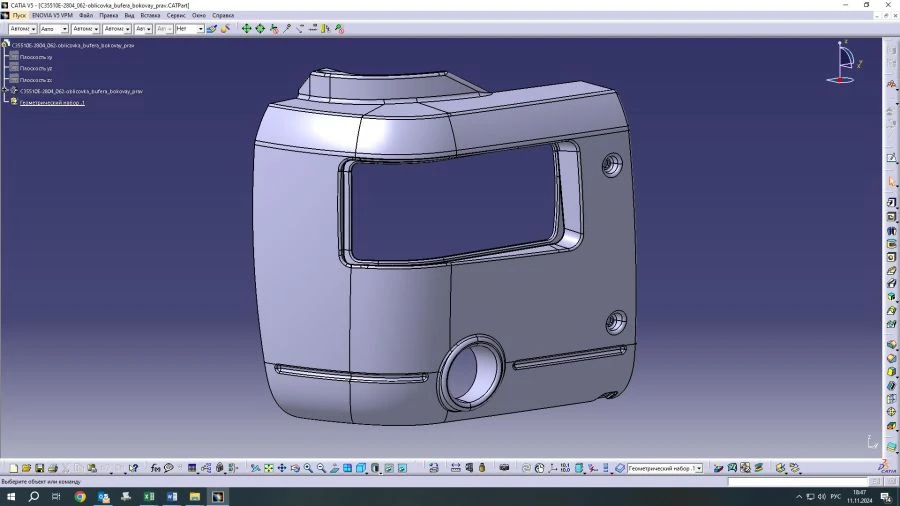
Task: Click Геометрический набор.1 in the tree
Action: 52,102
